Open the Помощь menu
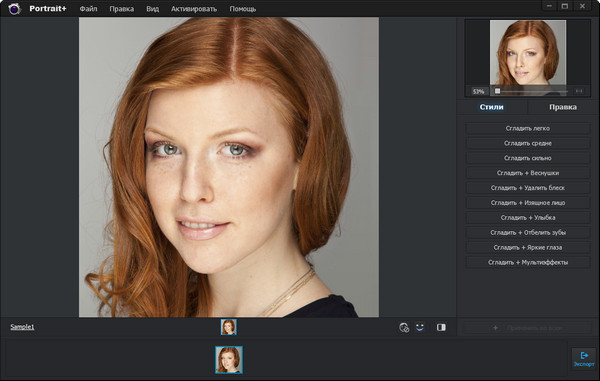 [x=243, y=9]
